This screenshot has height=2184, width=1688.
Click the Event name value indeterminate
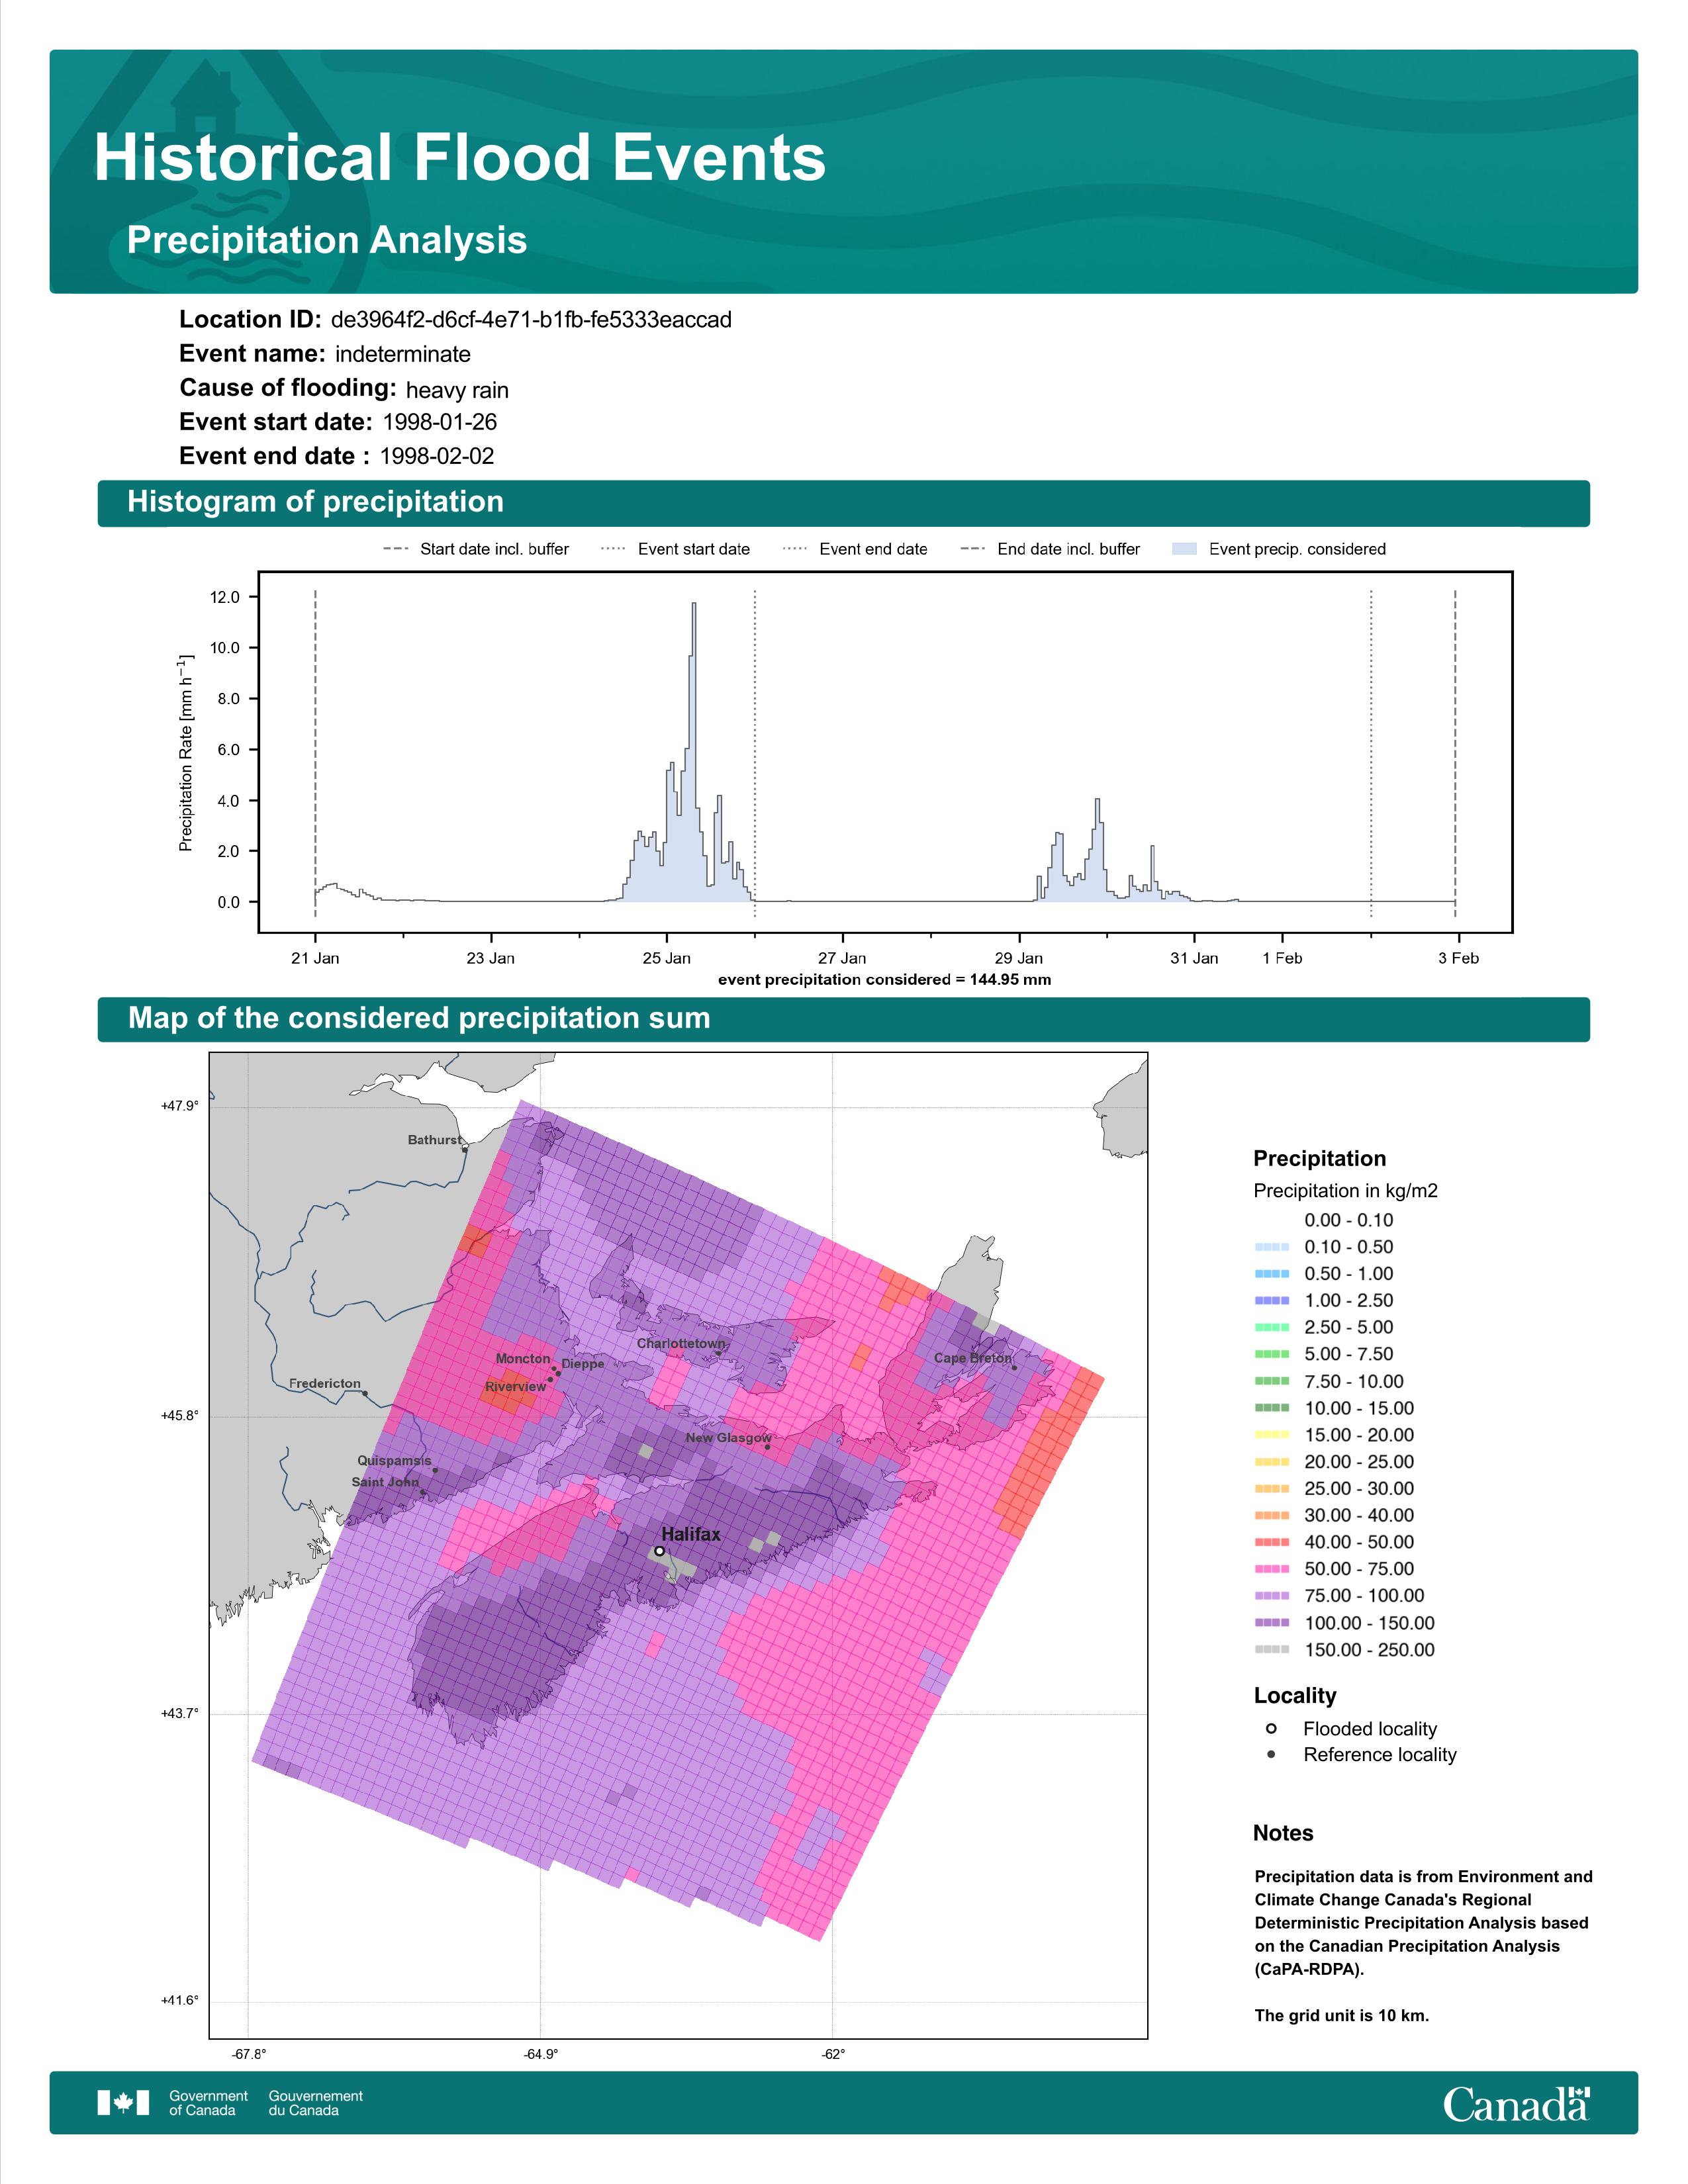click(403, 354)
